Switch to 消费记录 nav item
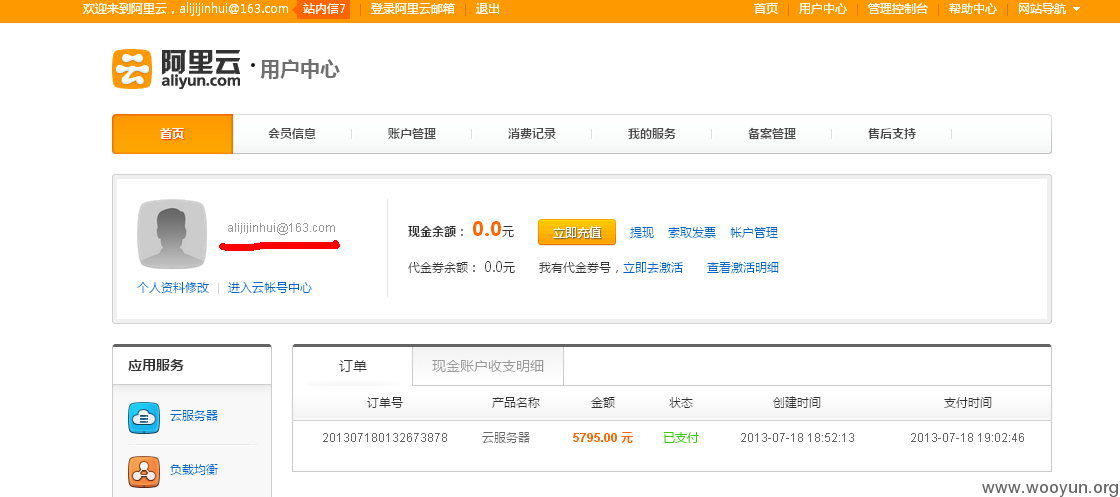The image size is (1120, 497). click(531, 134)
